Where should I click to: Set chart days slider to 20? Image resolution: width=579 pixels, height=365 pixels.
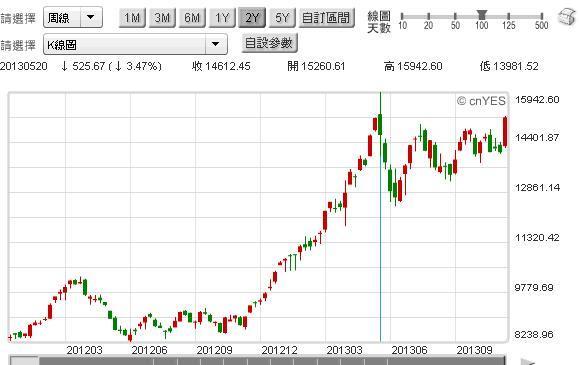pyautogui.click(x=428, y=16)
